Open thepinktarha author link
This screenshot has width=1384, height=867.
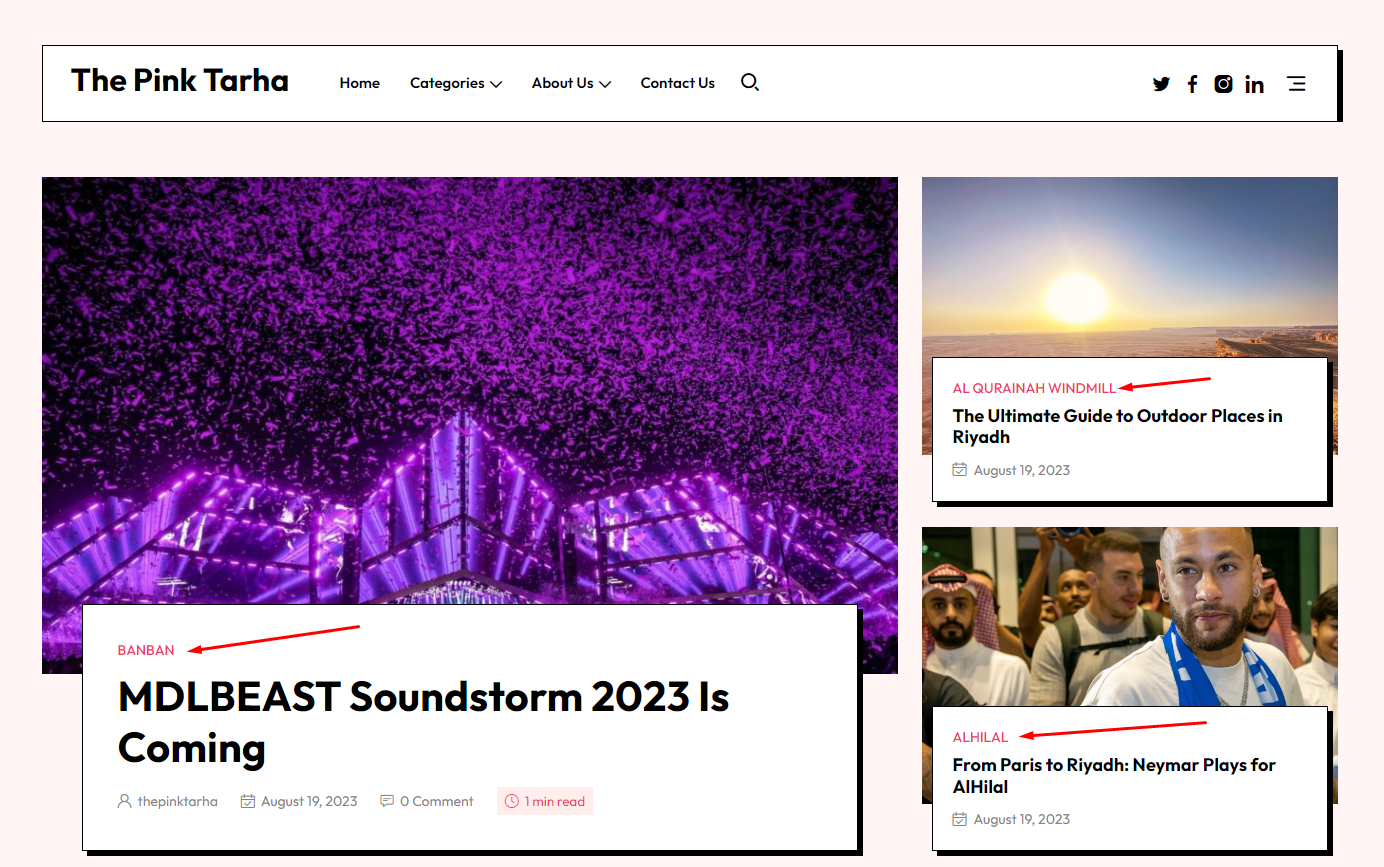[x=178, y=801]
